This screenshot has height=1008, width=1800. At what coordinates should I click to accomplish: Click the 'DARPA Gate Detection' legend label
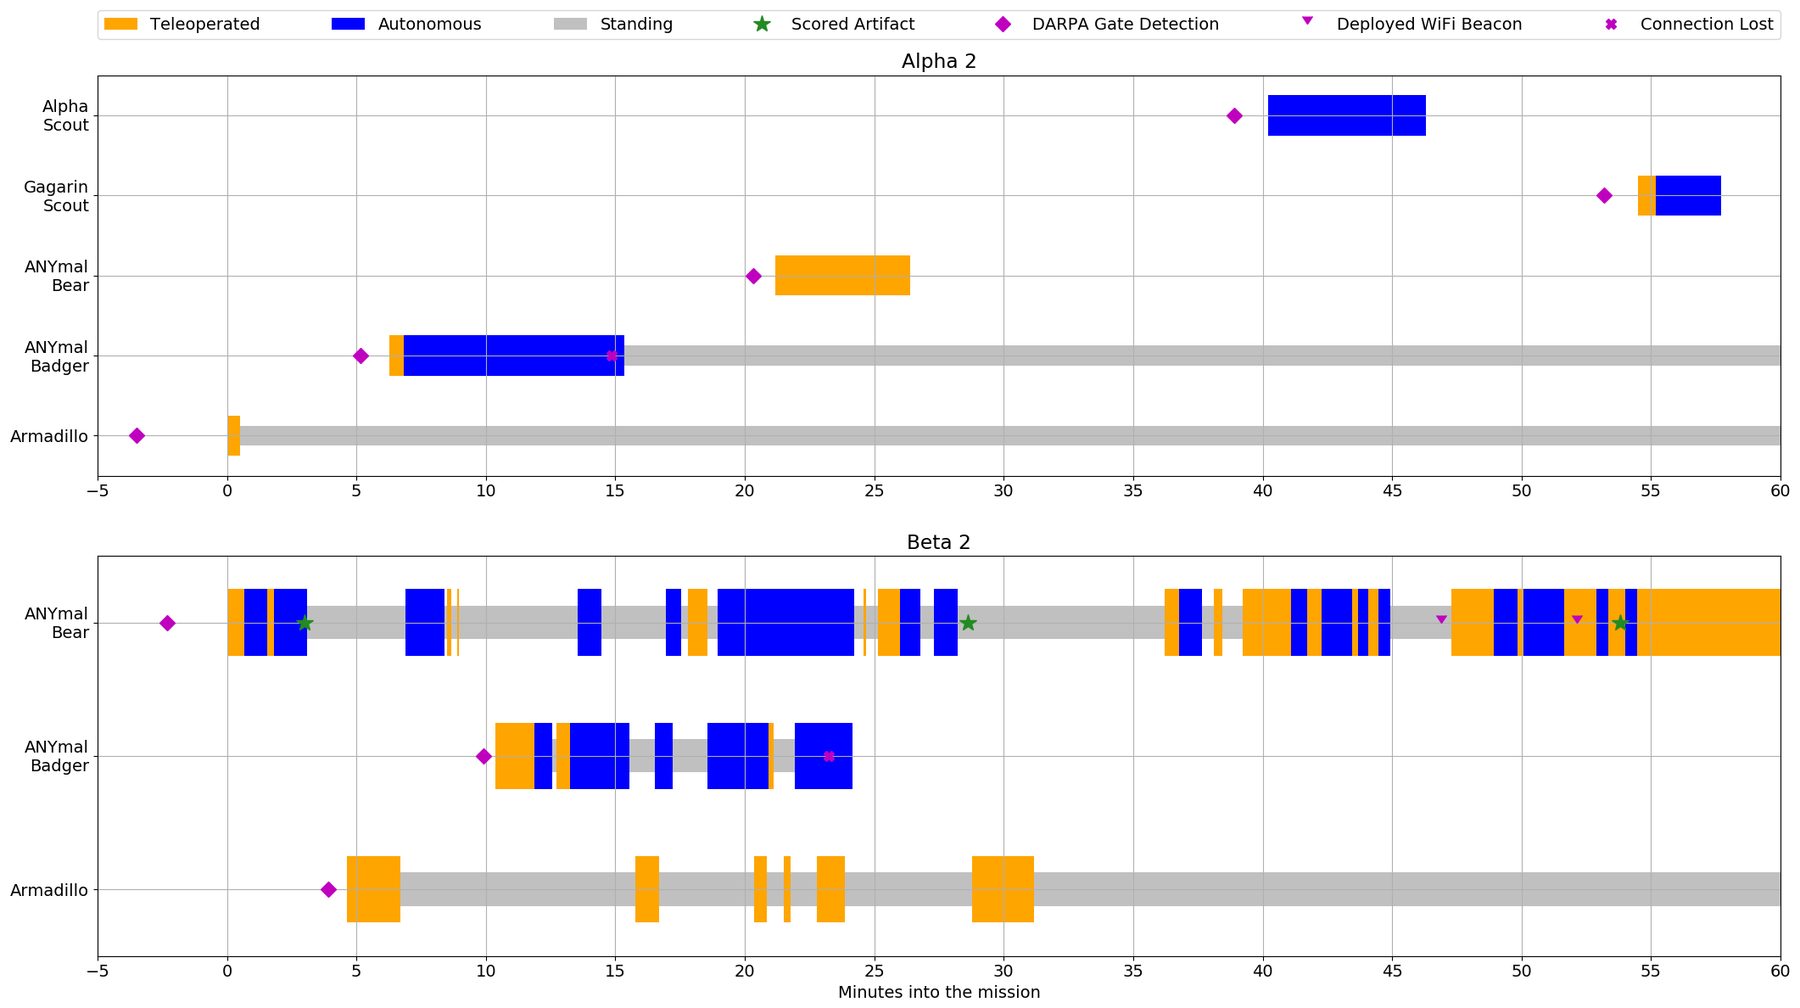tap(1125, 24)
